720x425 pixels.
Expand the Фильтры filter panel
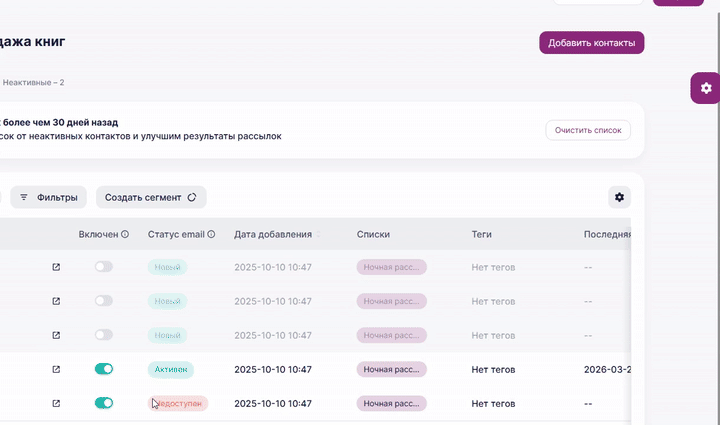point(49,198)
